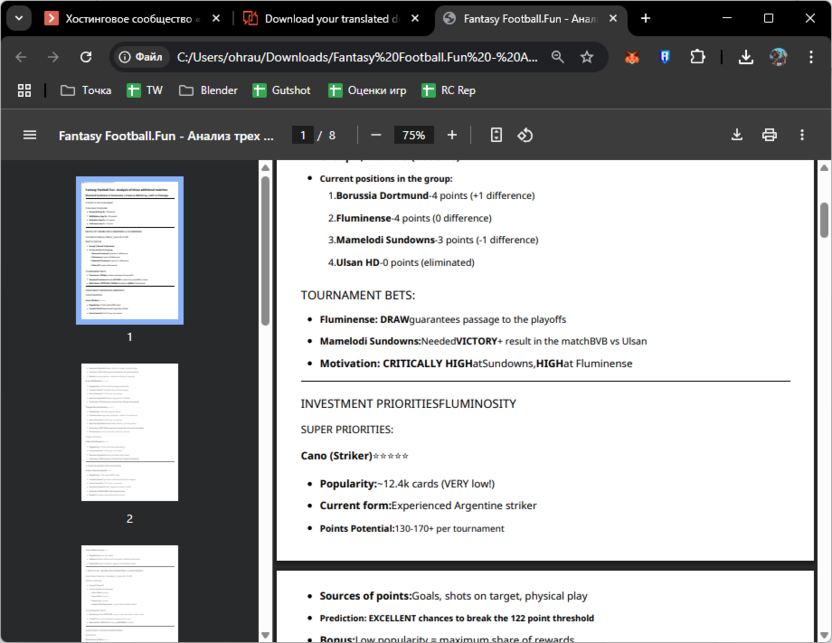Reload the current page
This screenshot has height=643, width=832.
[86, 57]
